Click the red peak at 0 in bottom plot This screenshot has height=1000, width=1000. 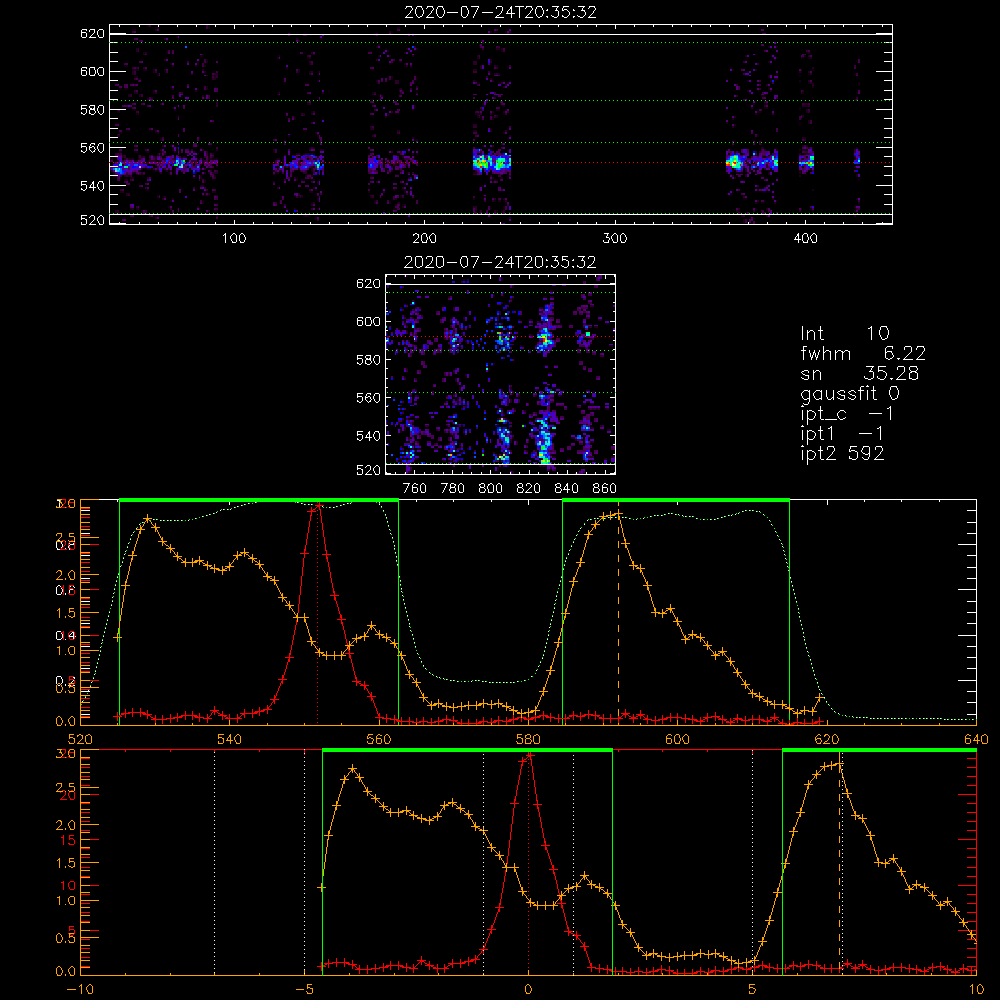[528, 756]
